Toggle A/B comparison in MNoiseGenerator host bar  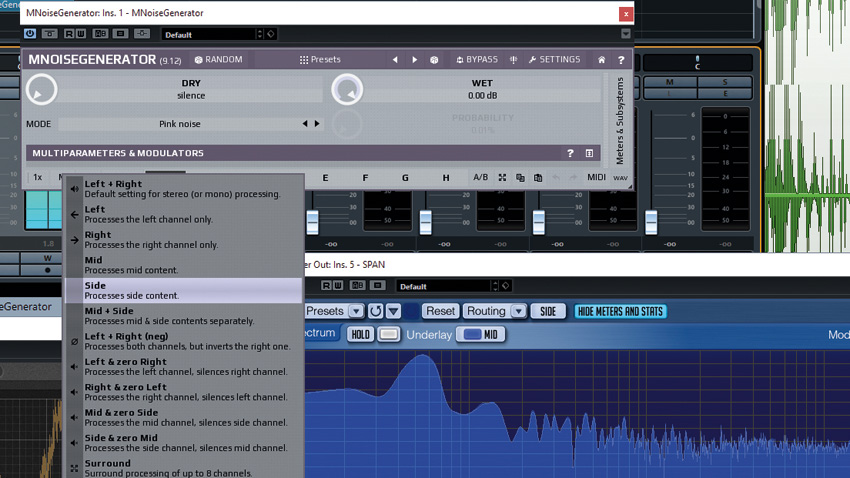click(x=100, y=34)
